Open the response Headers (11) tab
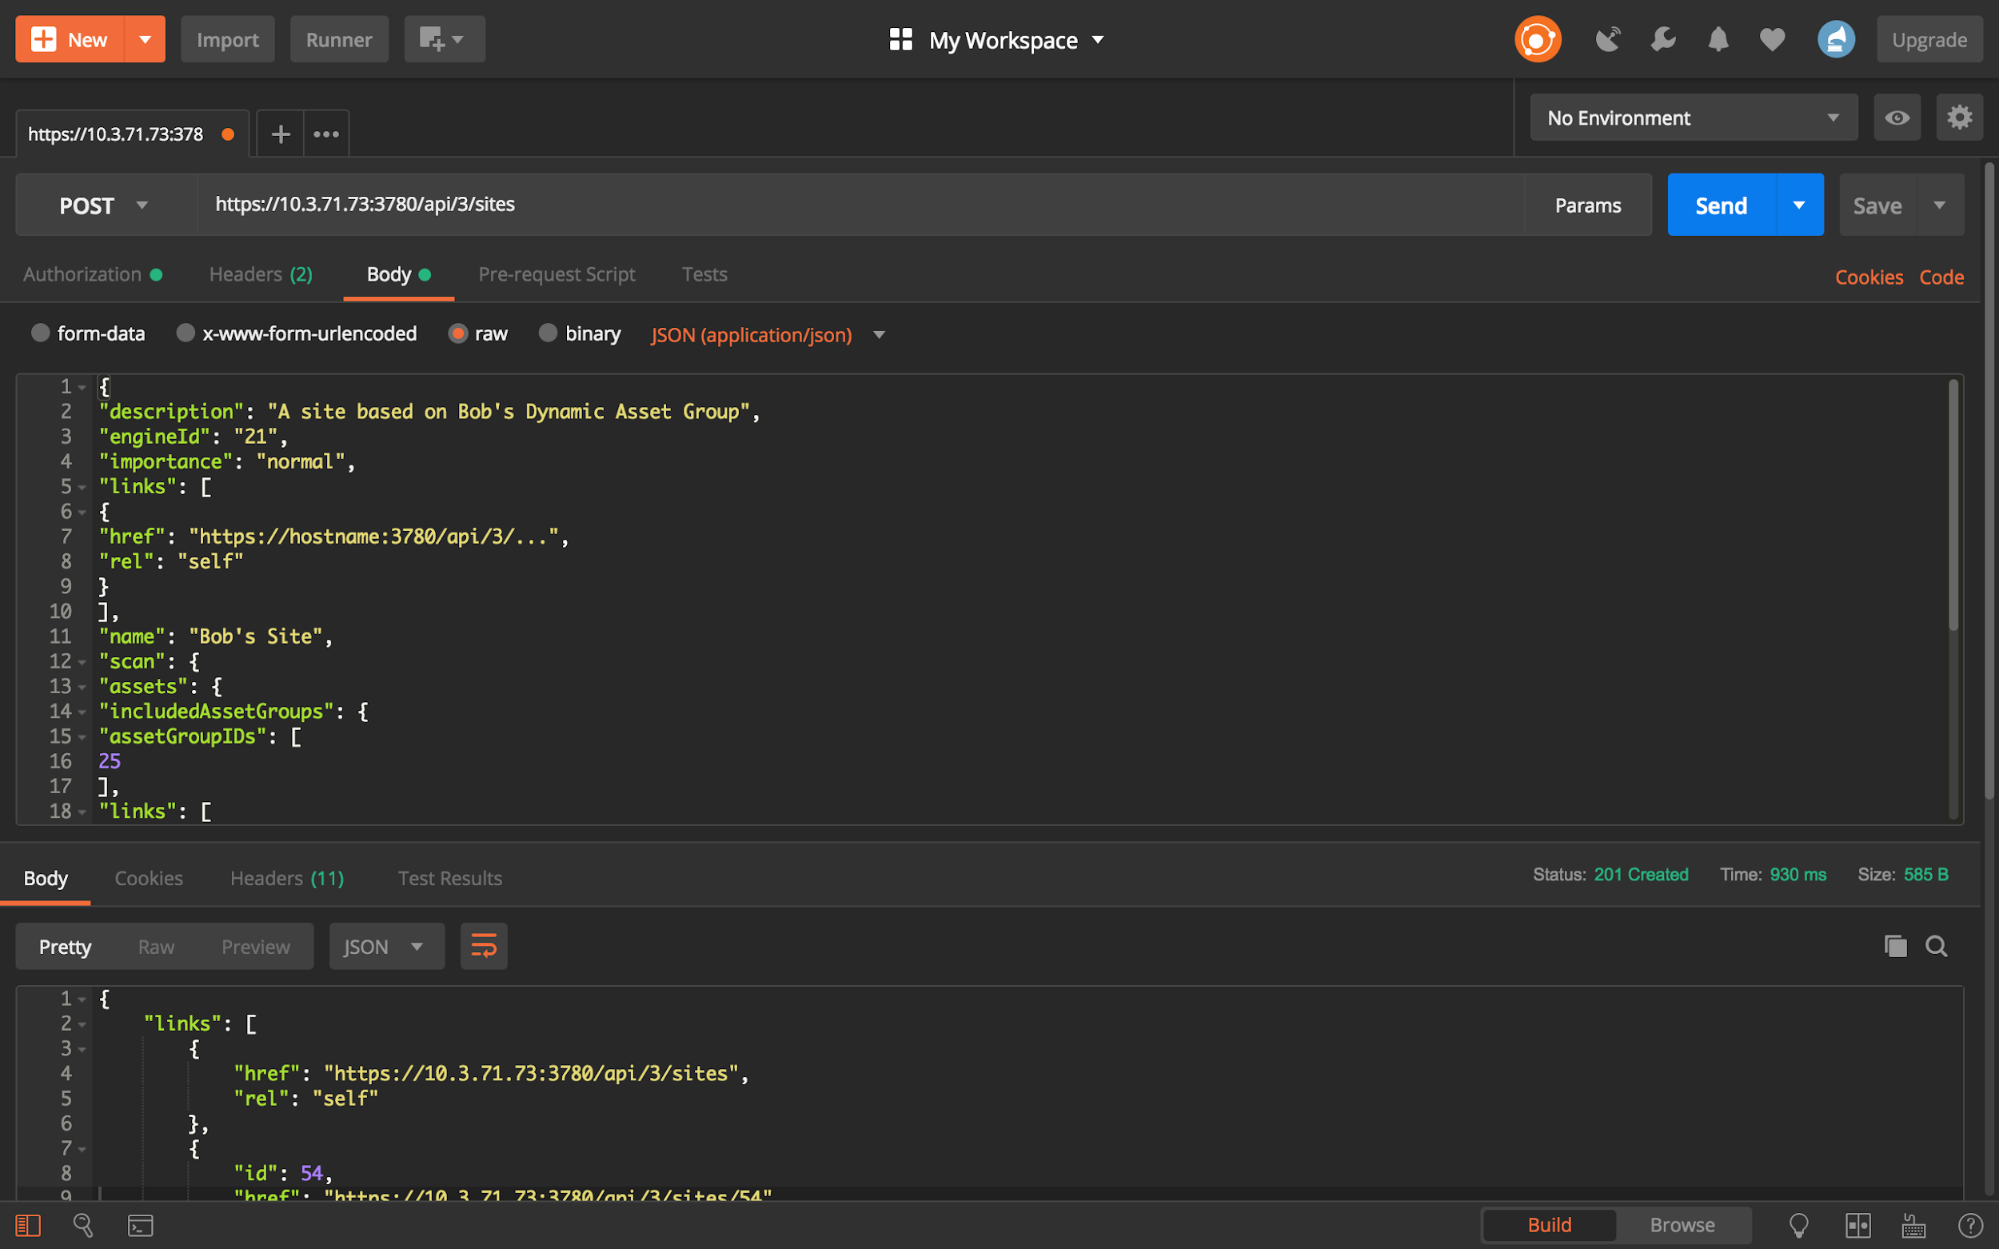The width and height of the screenshot is (1999, 1249). (x=286, y=878)
